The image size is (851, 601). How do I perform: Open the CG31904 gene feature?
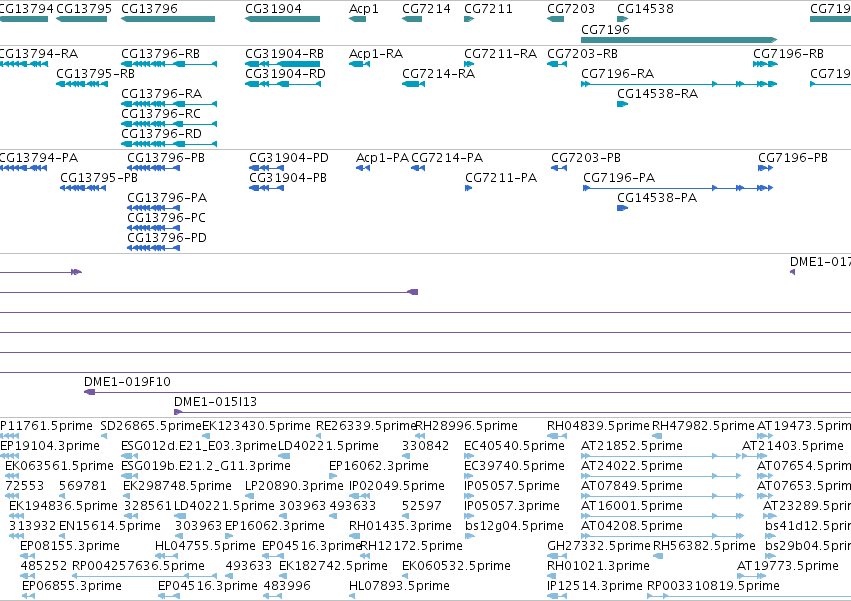pyautogui.click(x=282, y=19)
